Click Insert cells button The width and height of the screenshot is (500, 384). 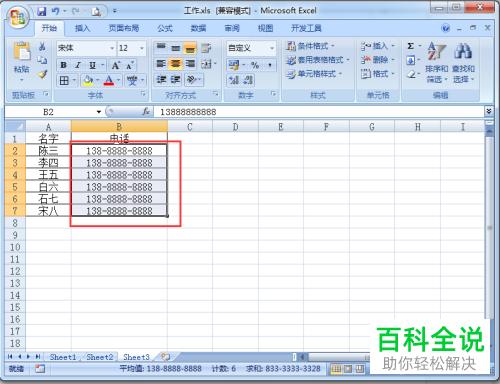378,46
